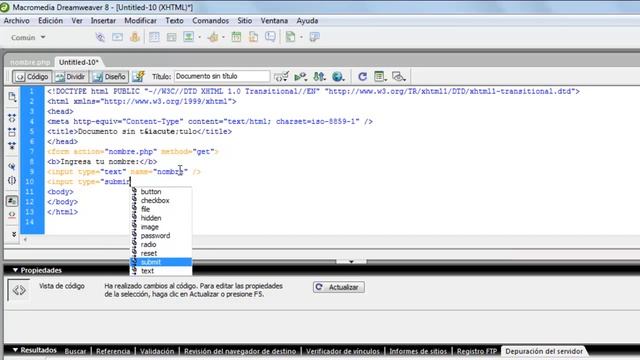The width and height of the screenshot is (640, 360).
Task: Click the Insert Table icon
Action: [x=154, y=37]
